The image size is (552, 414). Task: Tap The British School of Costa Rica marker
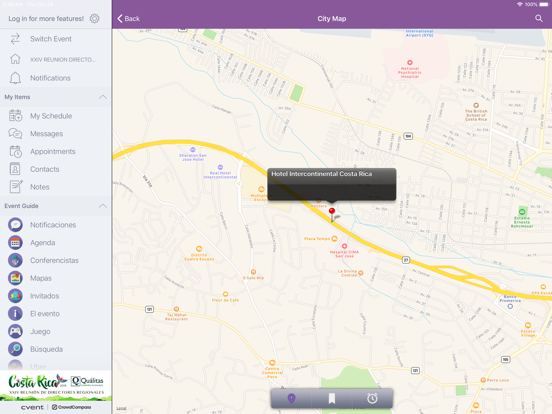[476, 105]
